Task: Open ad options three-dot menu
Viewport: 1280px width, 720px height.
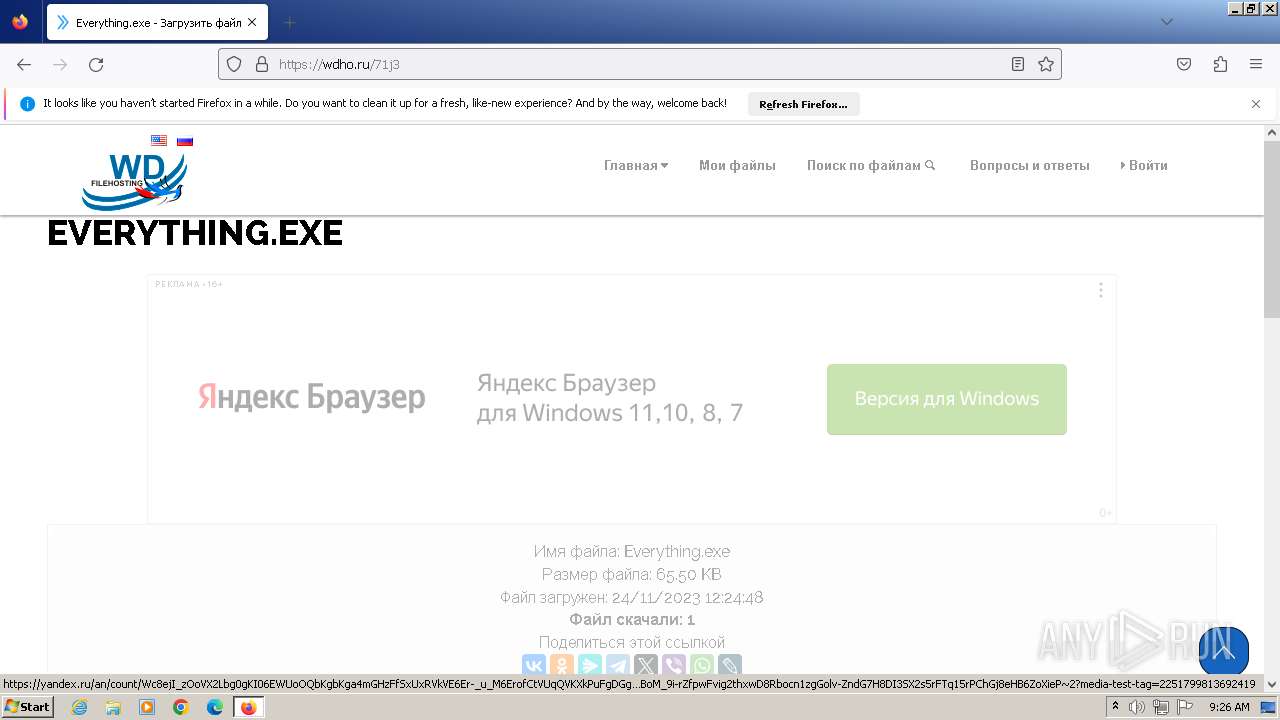Action: 1101,290
